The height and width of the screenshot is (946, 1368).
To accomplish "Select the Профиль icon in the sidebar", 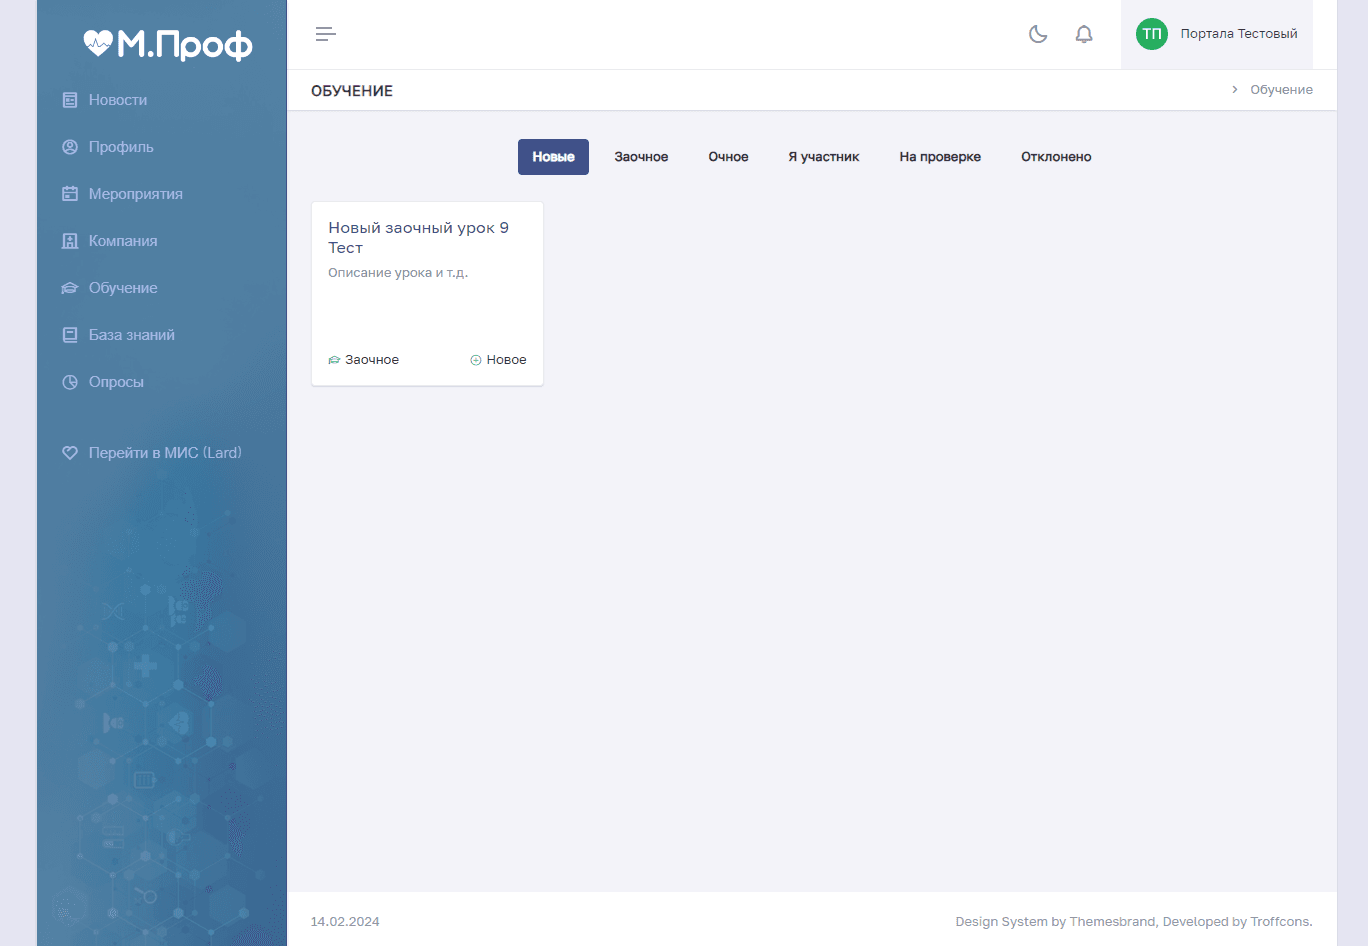I will (x=68, y=146).
